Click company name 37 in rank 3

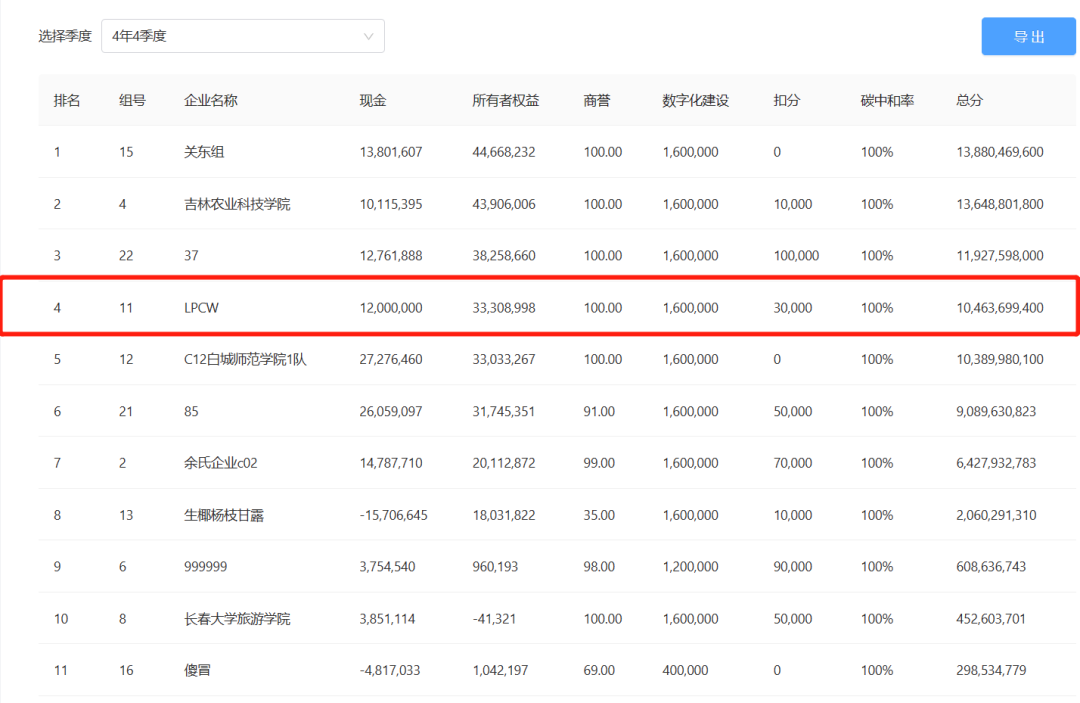point(191,255)
